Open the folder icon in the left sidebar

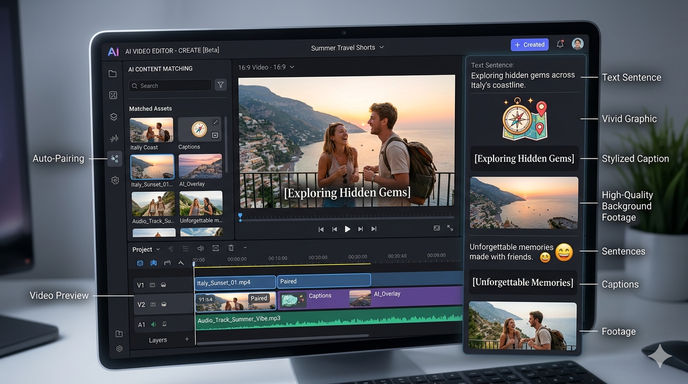(113, 74)
